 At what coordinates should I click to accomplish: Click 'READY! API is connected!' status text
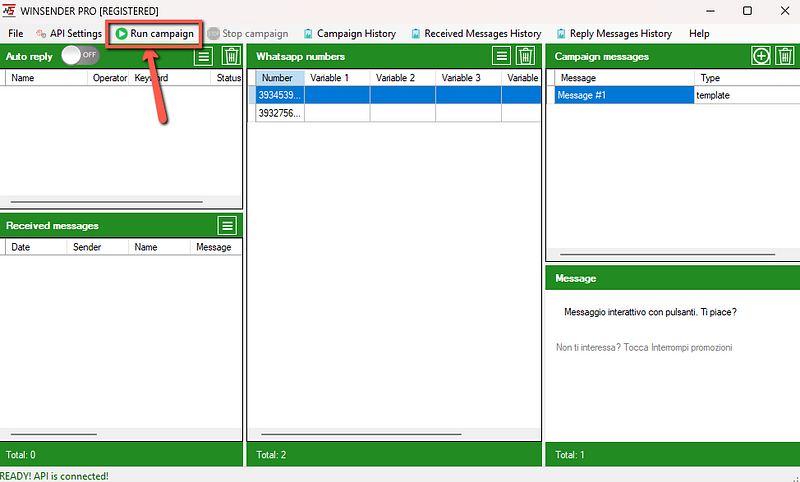point(54,476)
